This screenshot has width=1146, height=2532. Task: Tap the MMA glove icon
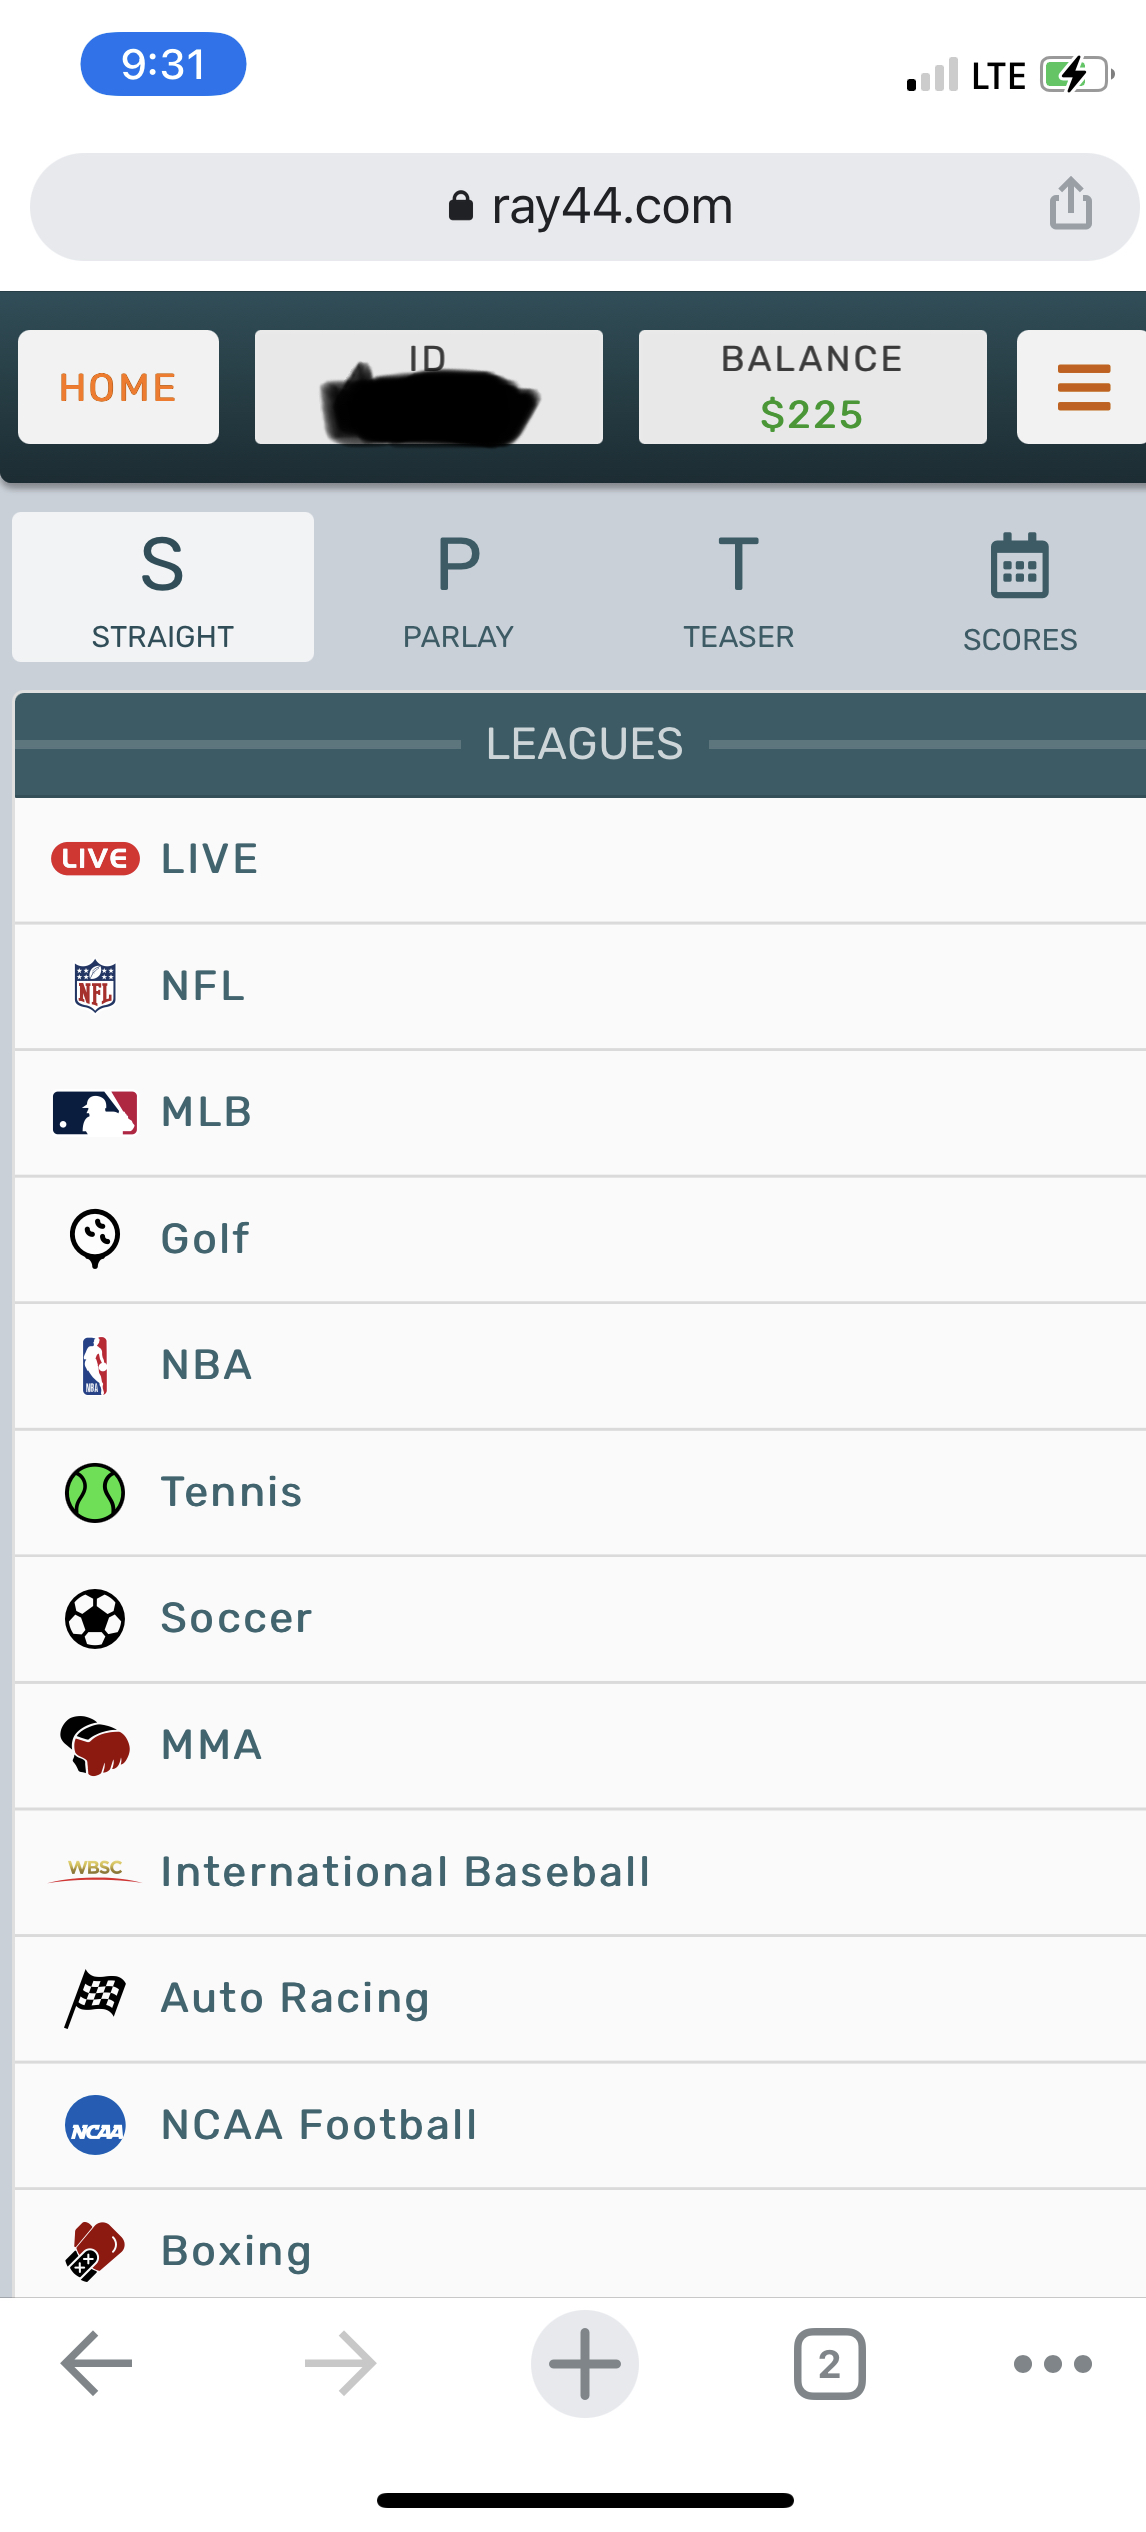[x=95, y=1745]
